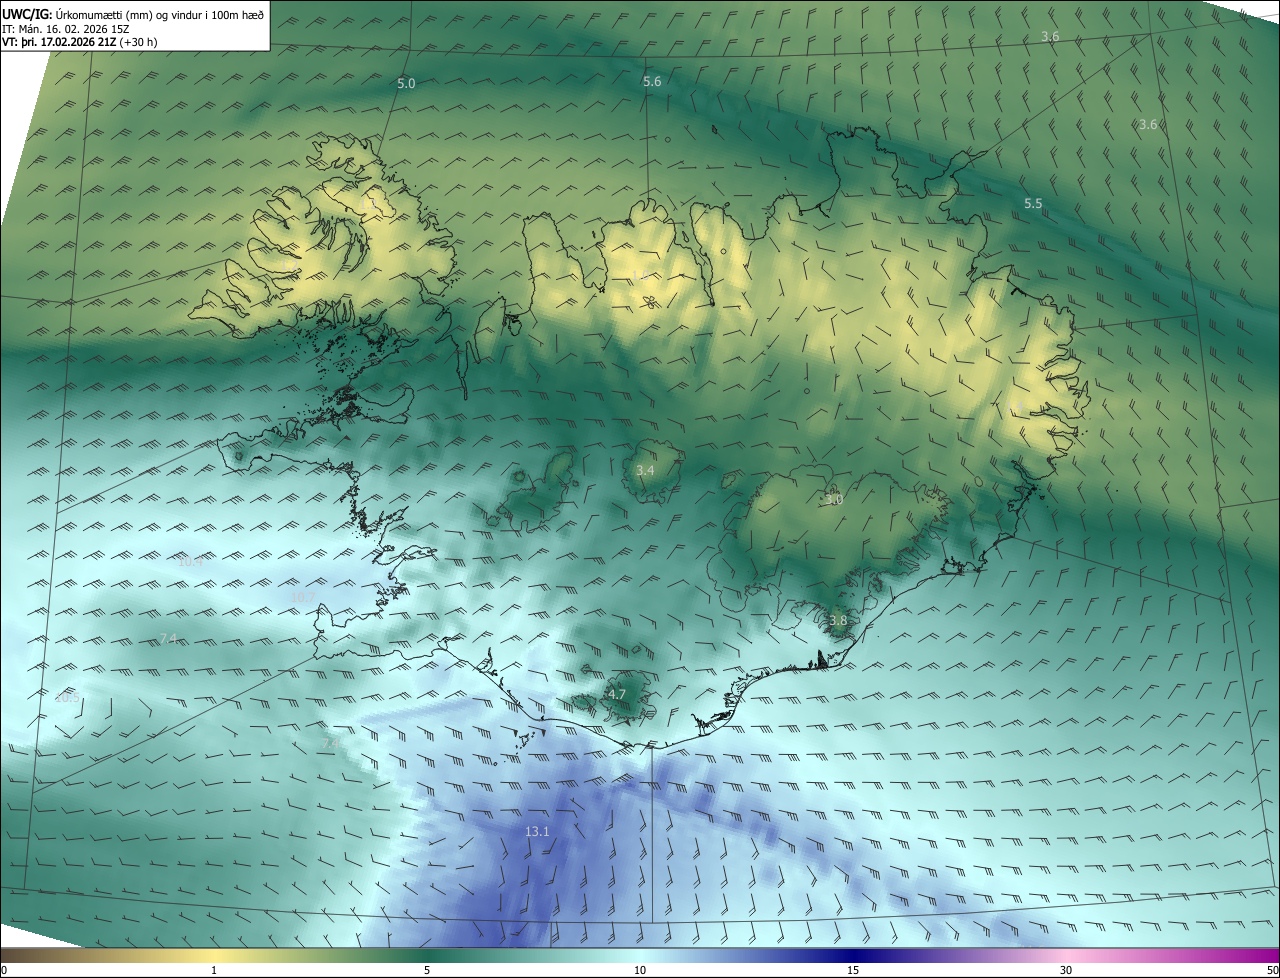The width and height of the screenshot is (1280, 978).
Task: Click the 5.0 precipitation value on the map
Action: (x=406, y=84)
